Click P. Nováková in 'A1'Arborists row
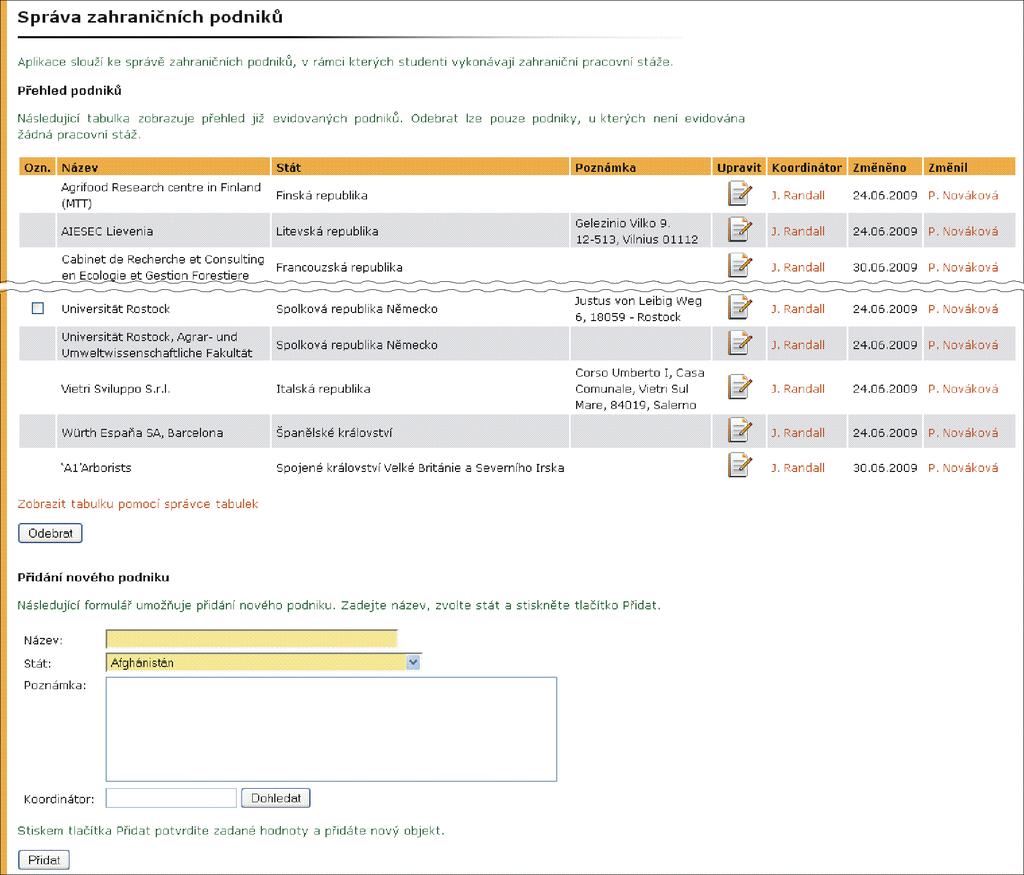Screen dimensions: 1024x875 [x=963, y=468]
